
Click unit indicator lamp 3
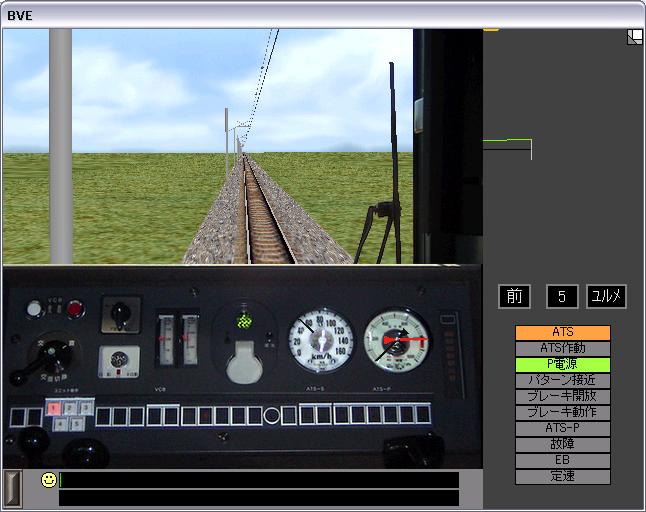(86, 407)
